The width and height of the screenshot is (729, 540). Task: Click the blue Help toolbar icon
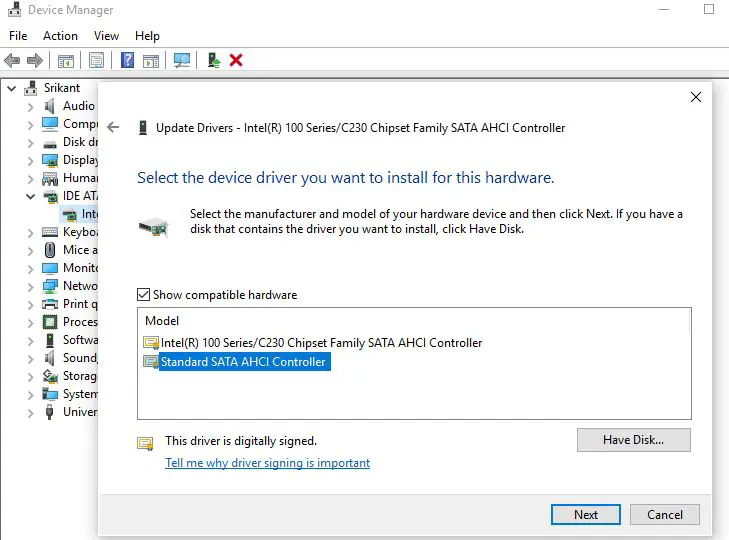(x=128, y=60)
